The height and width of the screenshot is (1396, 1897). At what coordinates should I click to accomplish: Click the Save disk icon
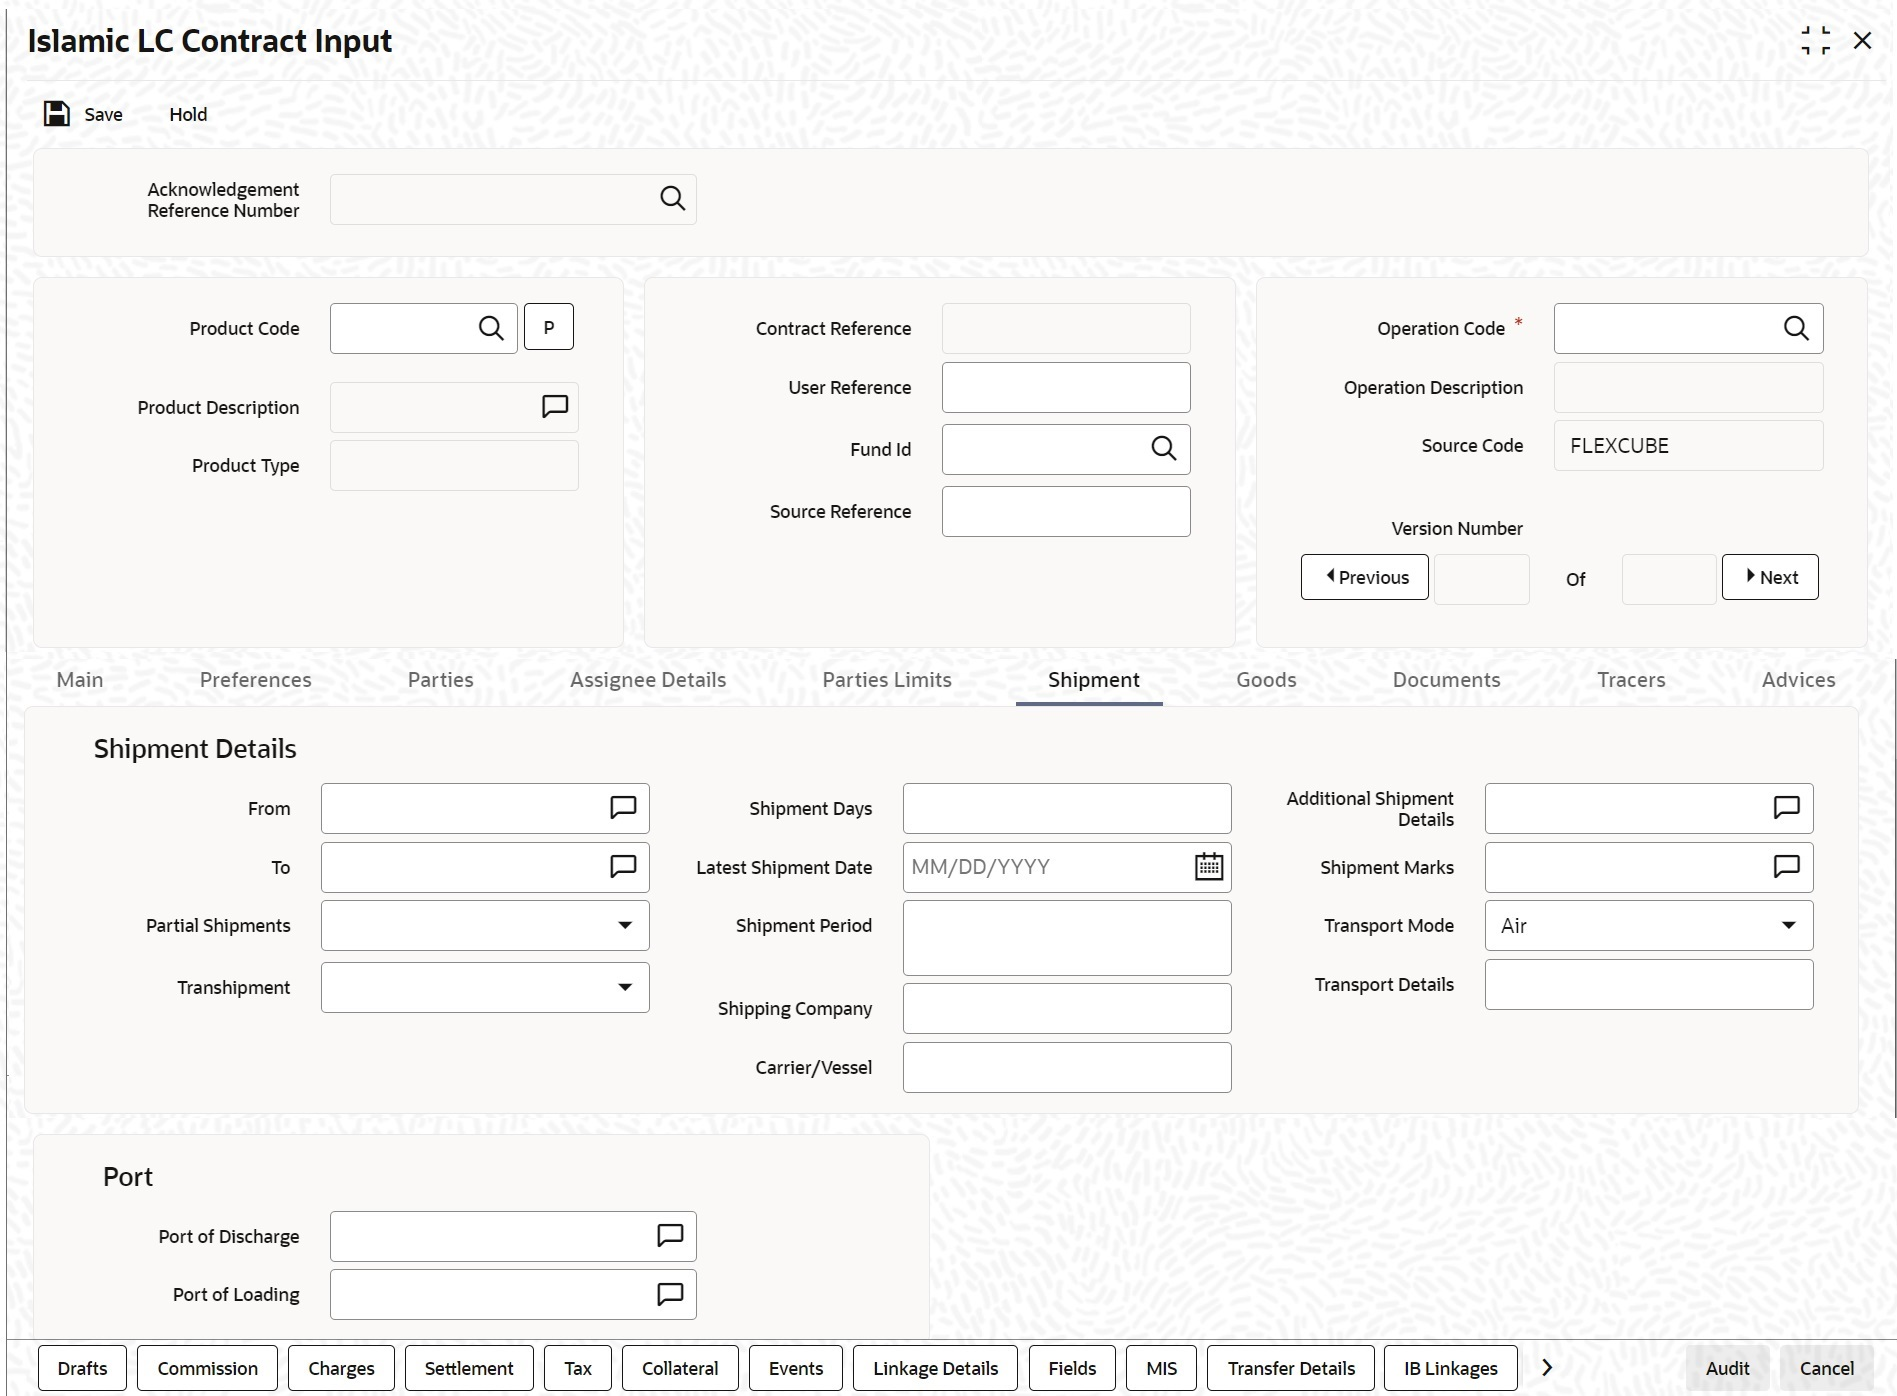click(57, 114)
